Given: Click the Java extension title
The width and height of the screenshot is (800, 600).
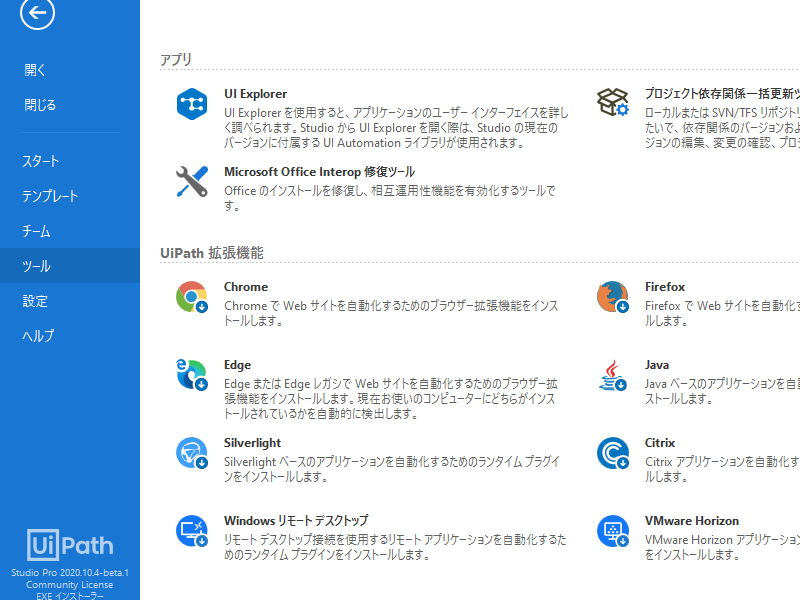Looking at the screenshot, I should [x=657, y=365].
